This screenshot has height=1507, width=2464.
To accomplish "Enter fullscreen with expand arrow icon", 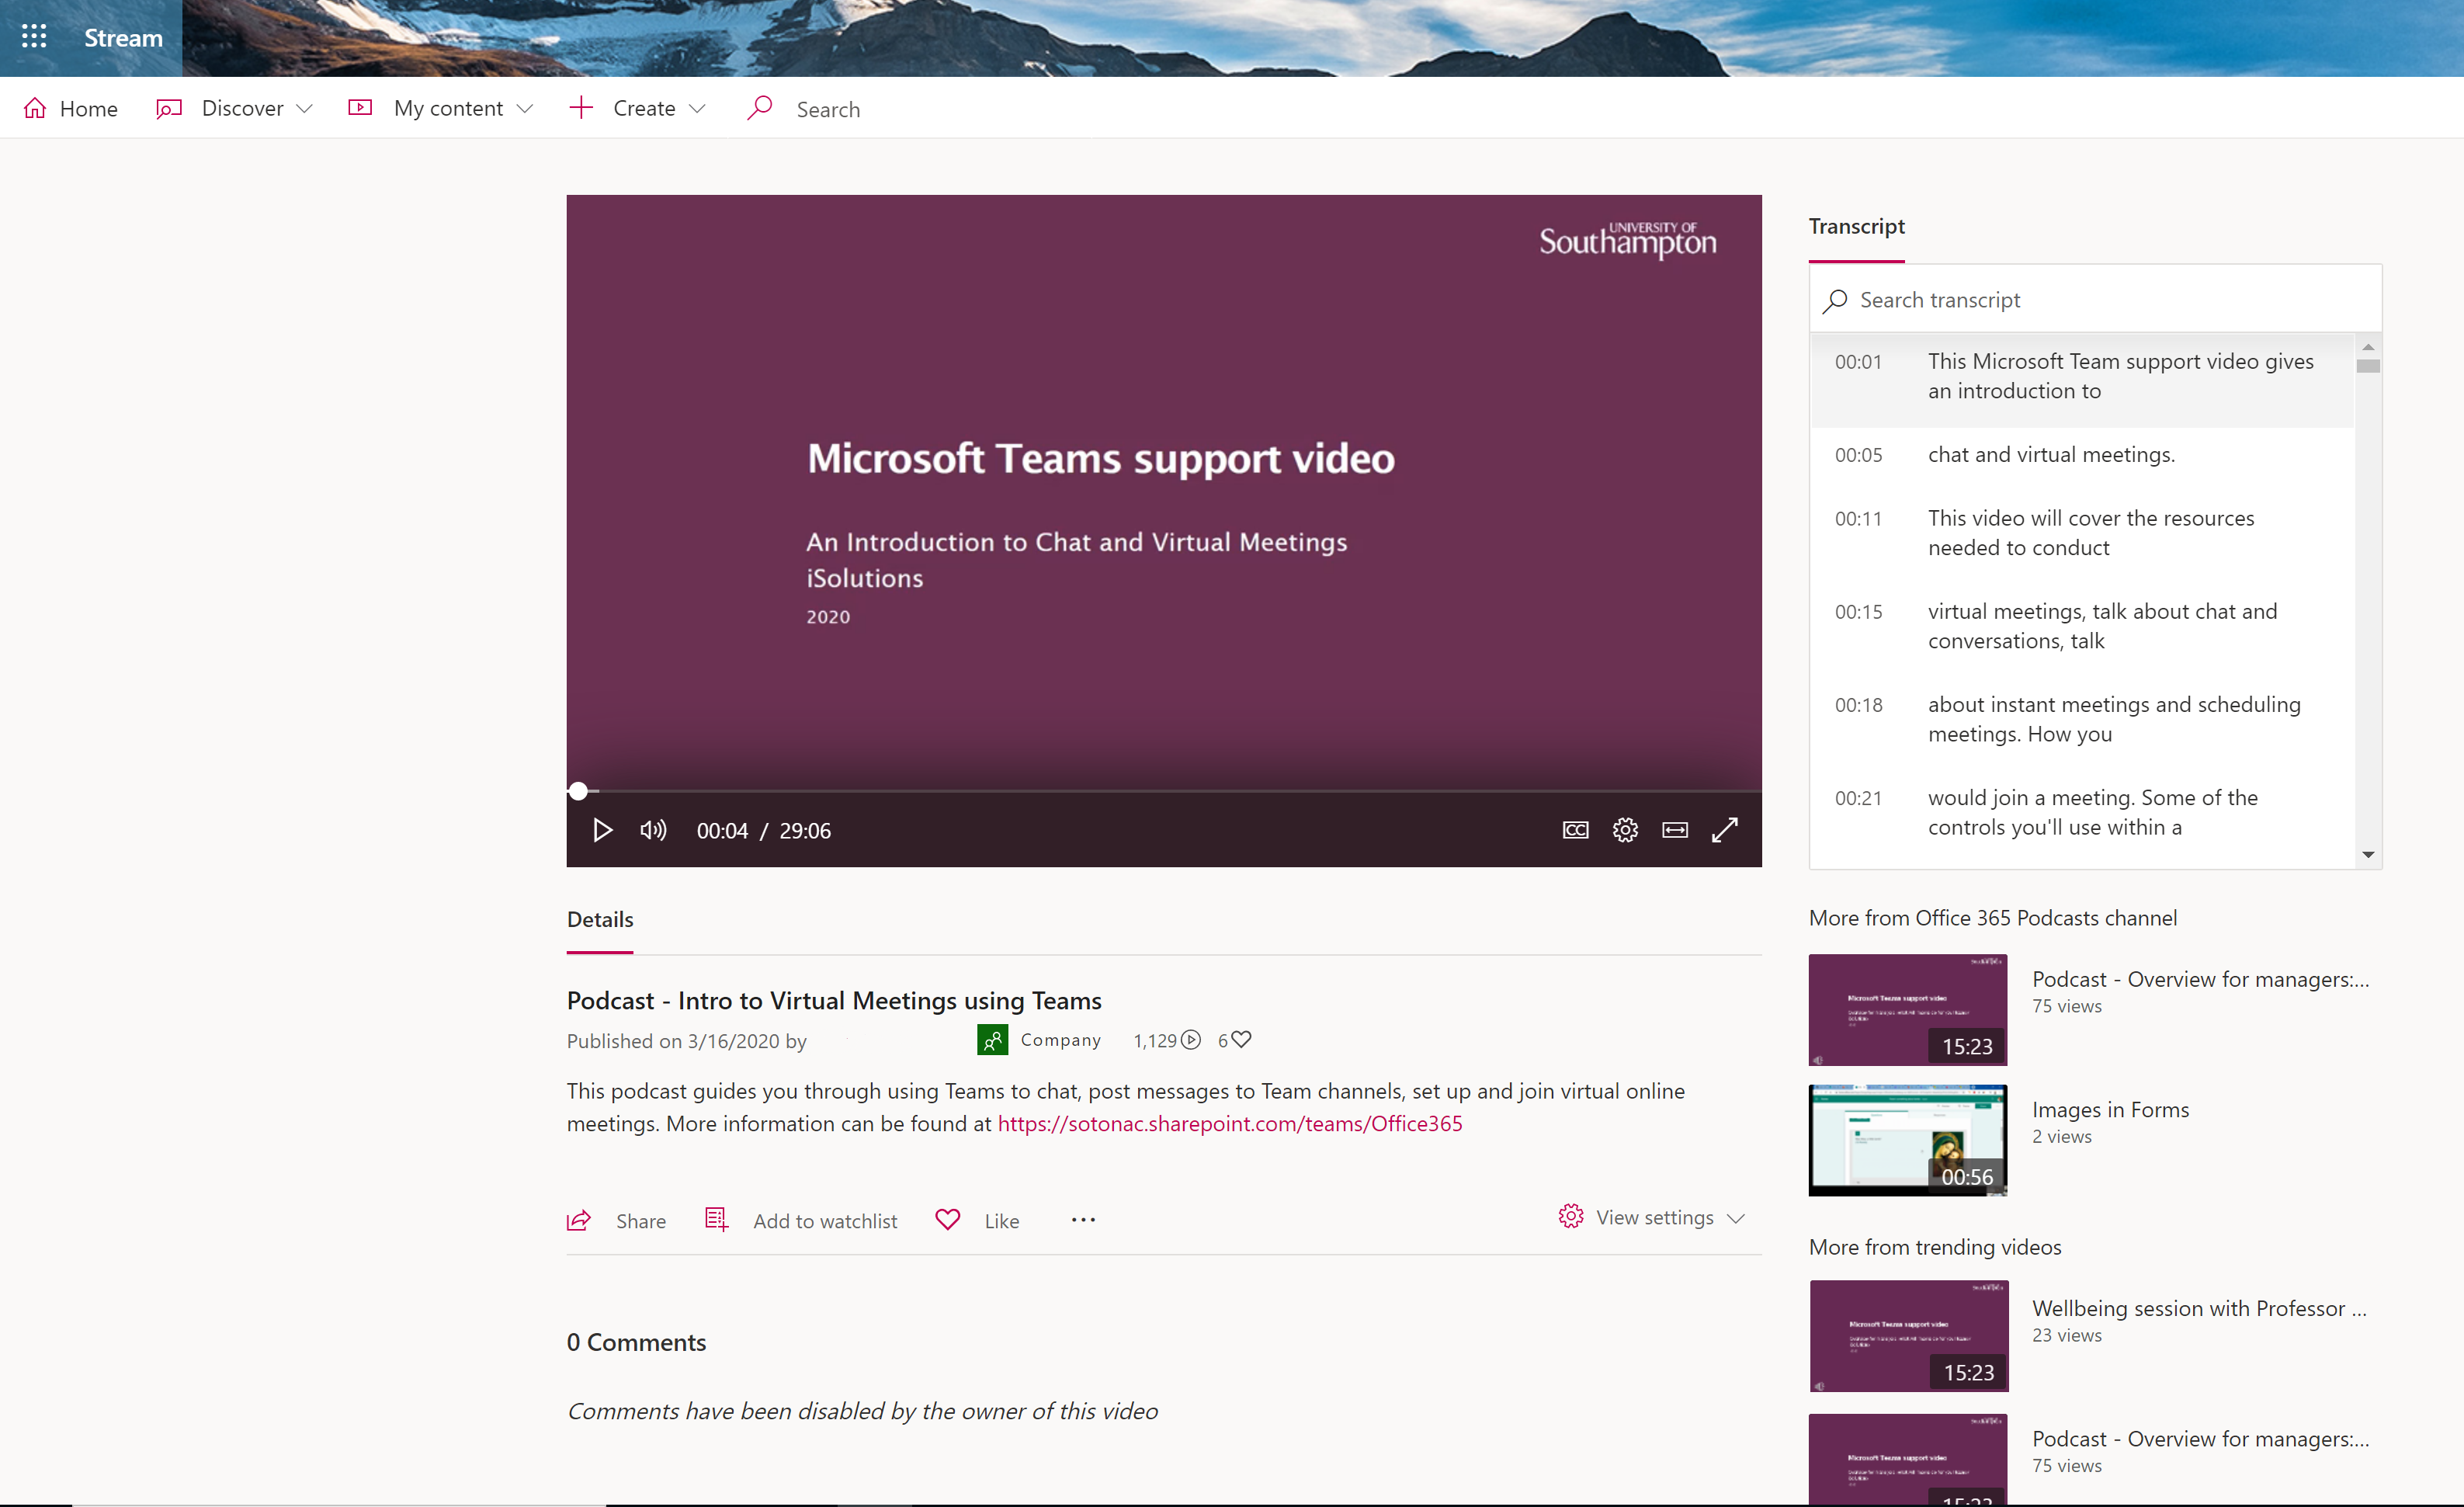I will click(x=1725, y=830).
